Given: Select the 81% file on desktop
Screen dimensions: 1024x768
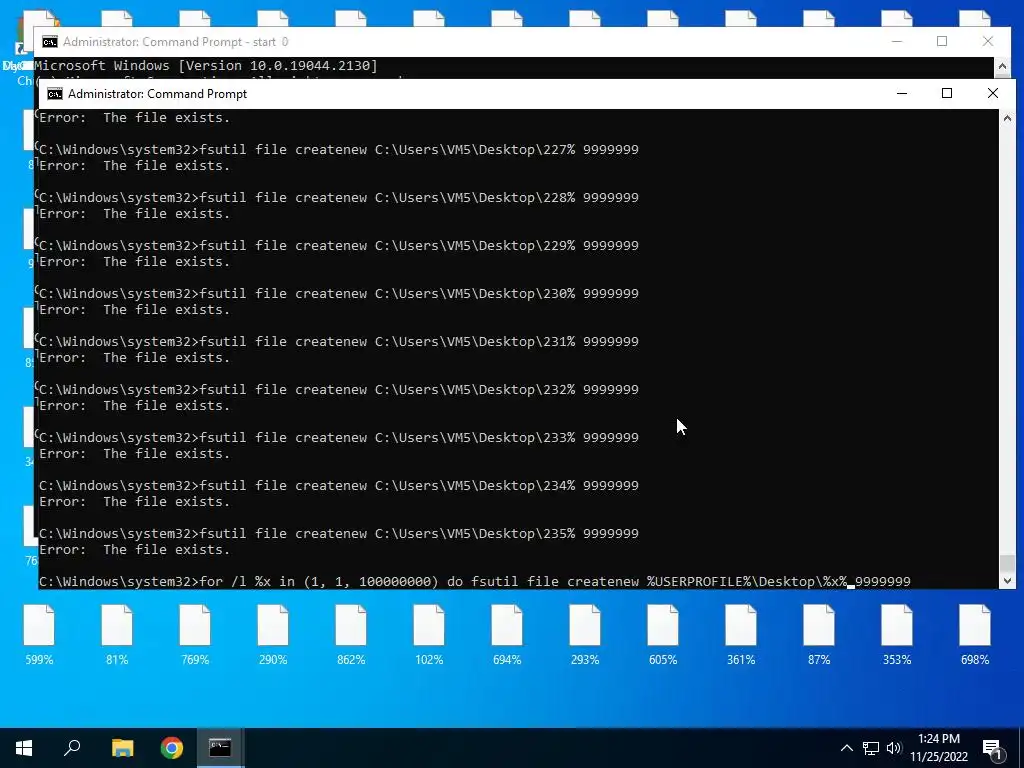Looking at the screenshot, I should (117, 635).
